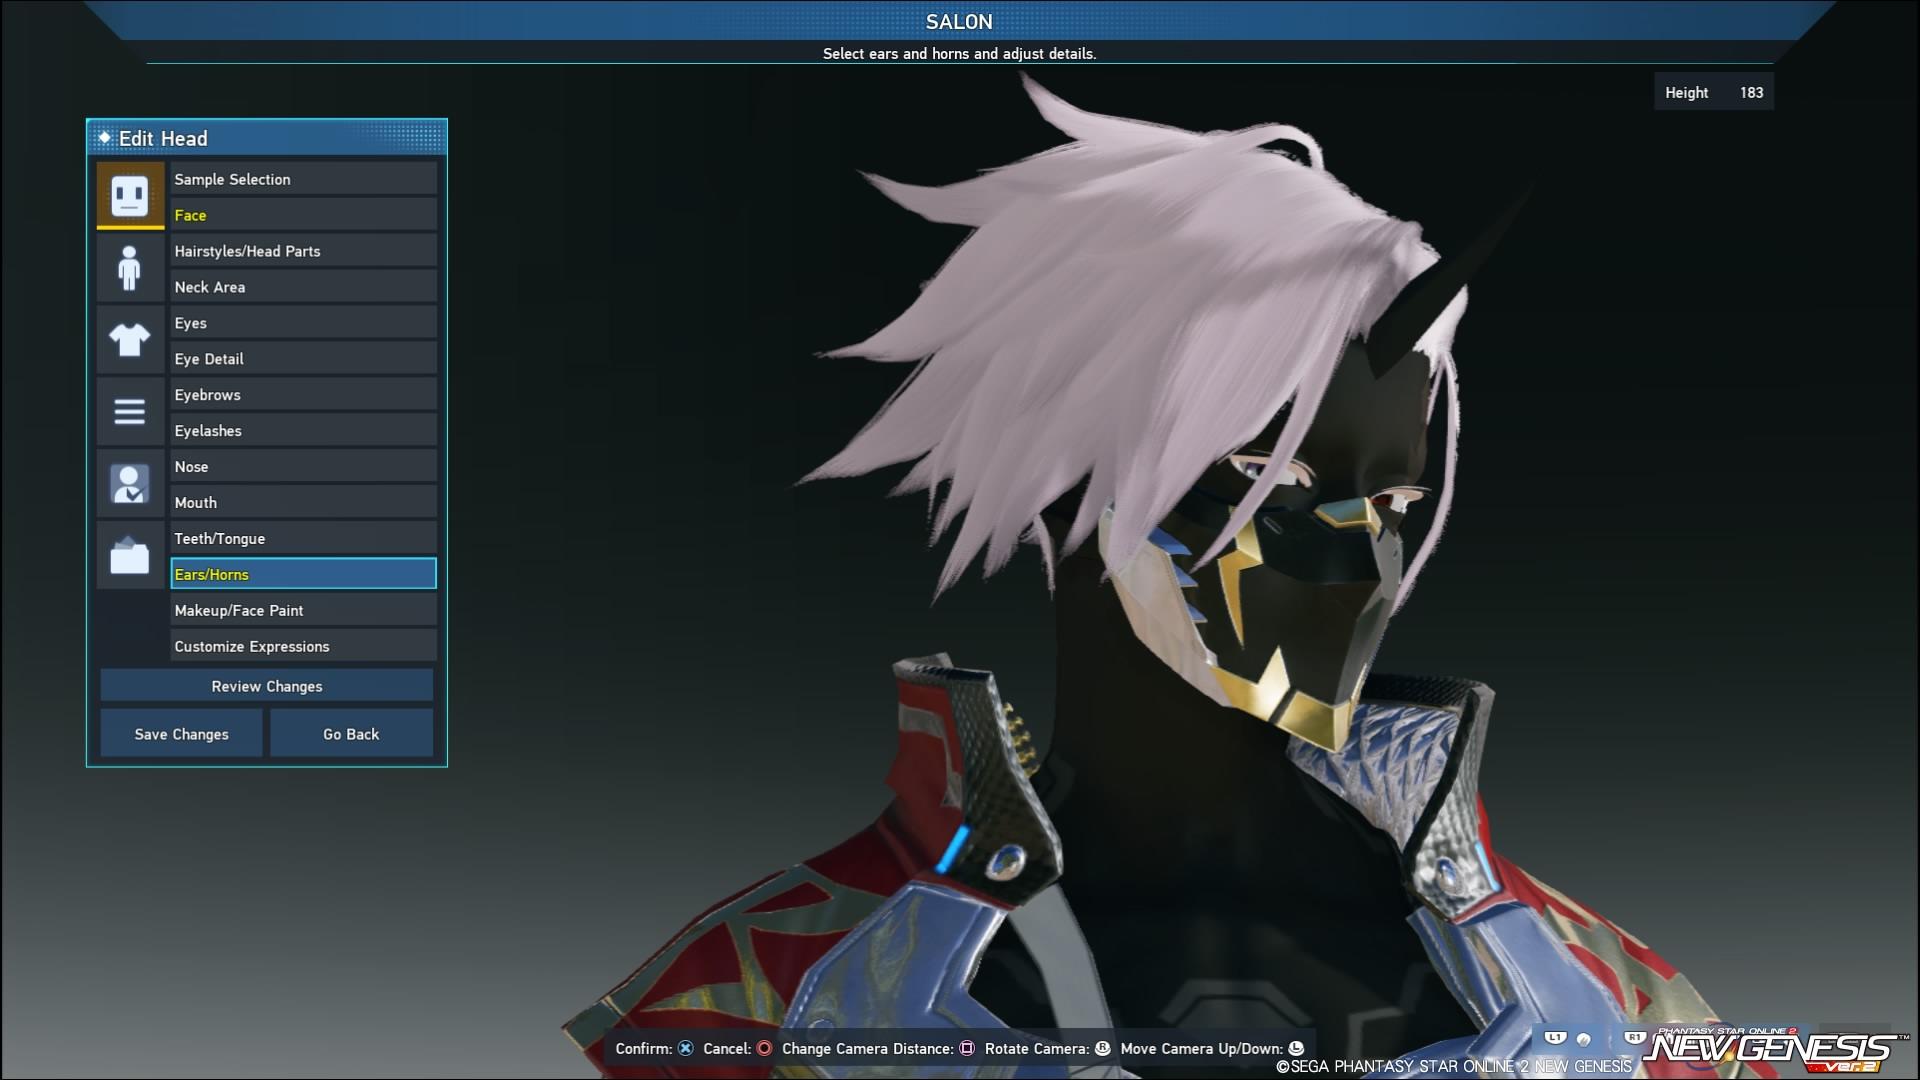
Task: Select the head/face editing category icon
Action: click(x=130, y=195)
